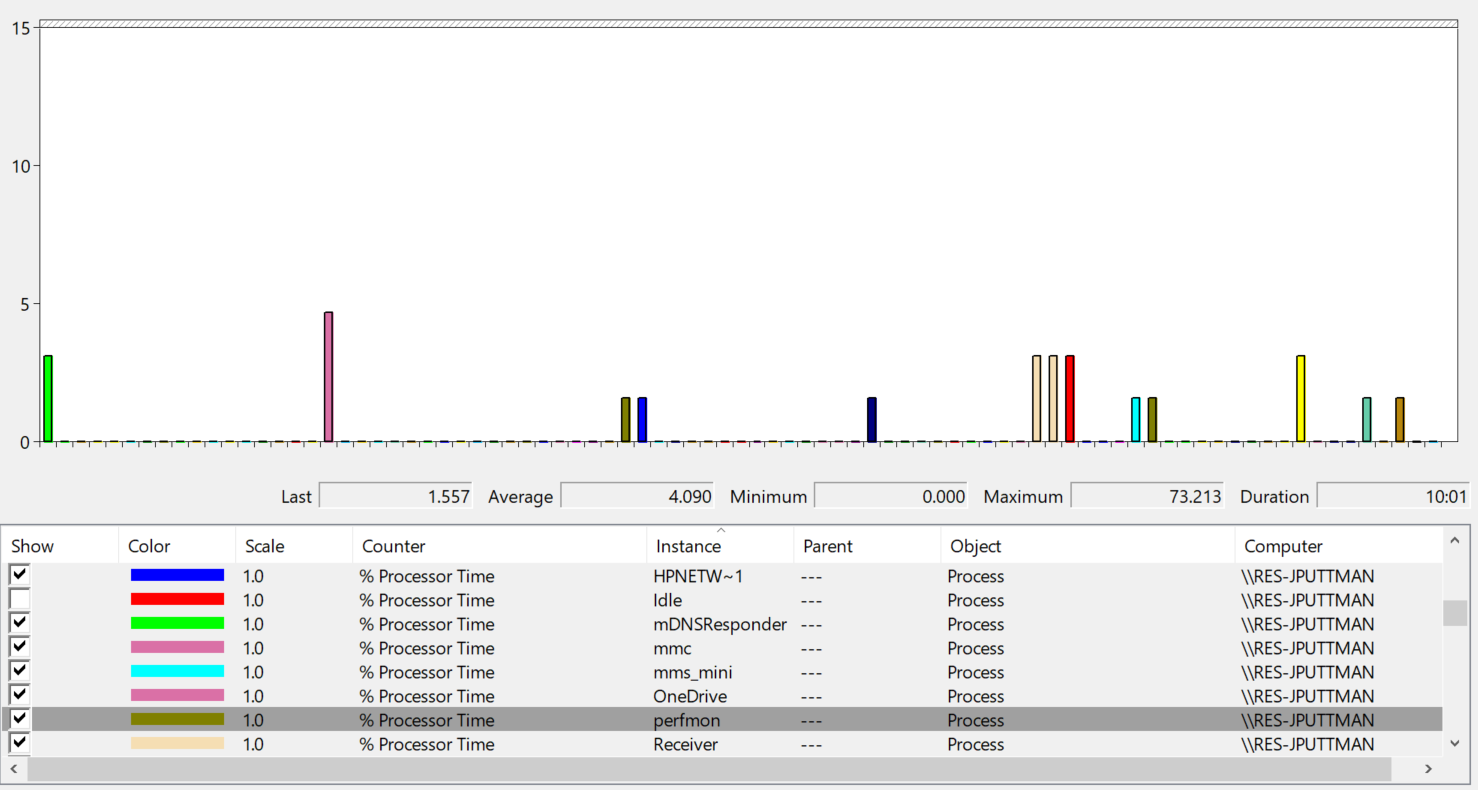Click the vertical scrollbar thumb in counter list
This screenshot has width=1478, height=790.
(1455, 612)
